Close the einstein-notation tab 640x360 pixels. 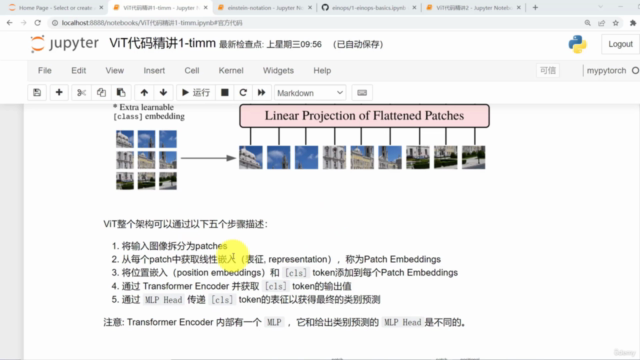[x=310, y=8]
